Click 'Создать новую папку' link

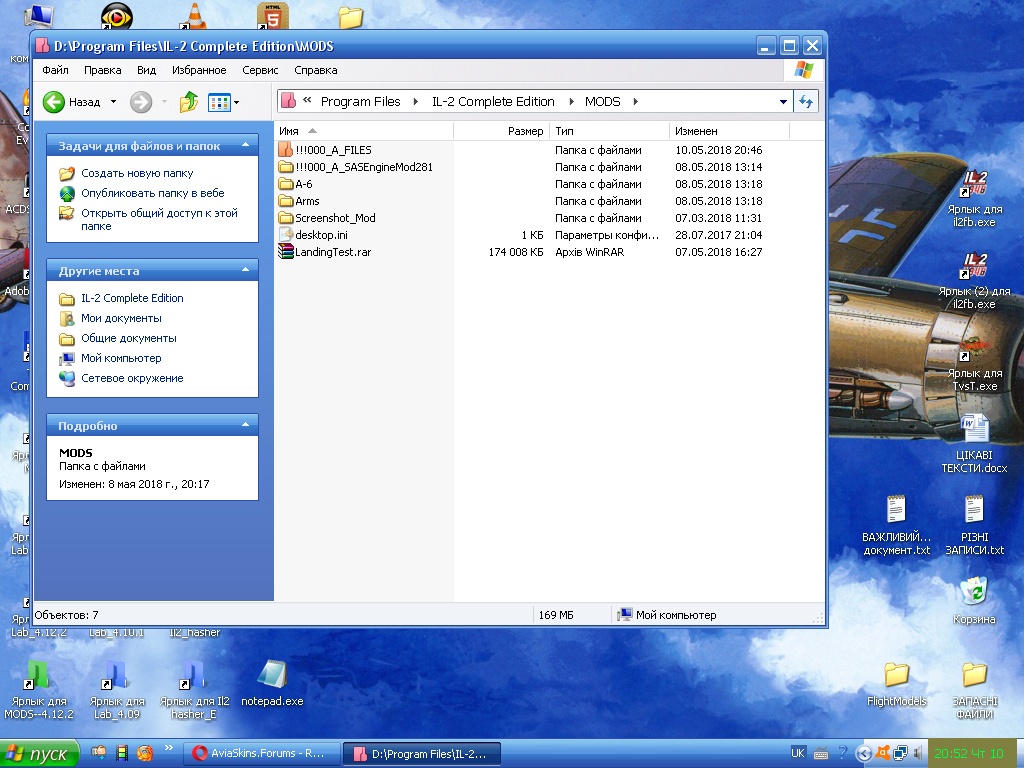point(137,173)
